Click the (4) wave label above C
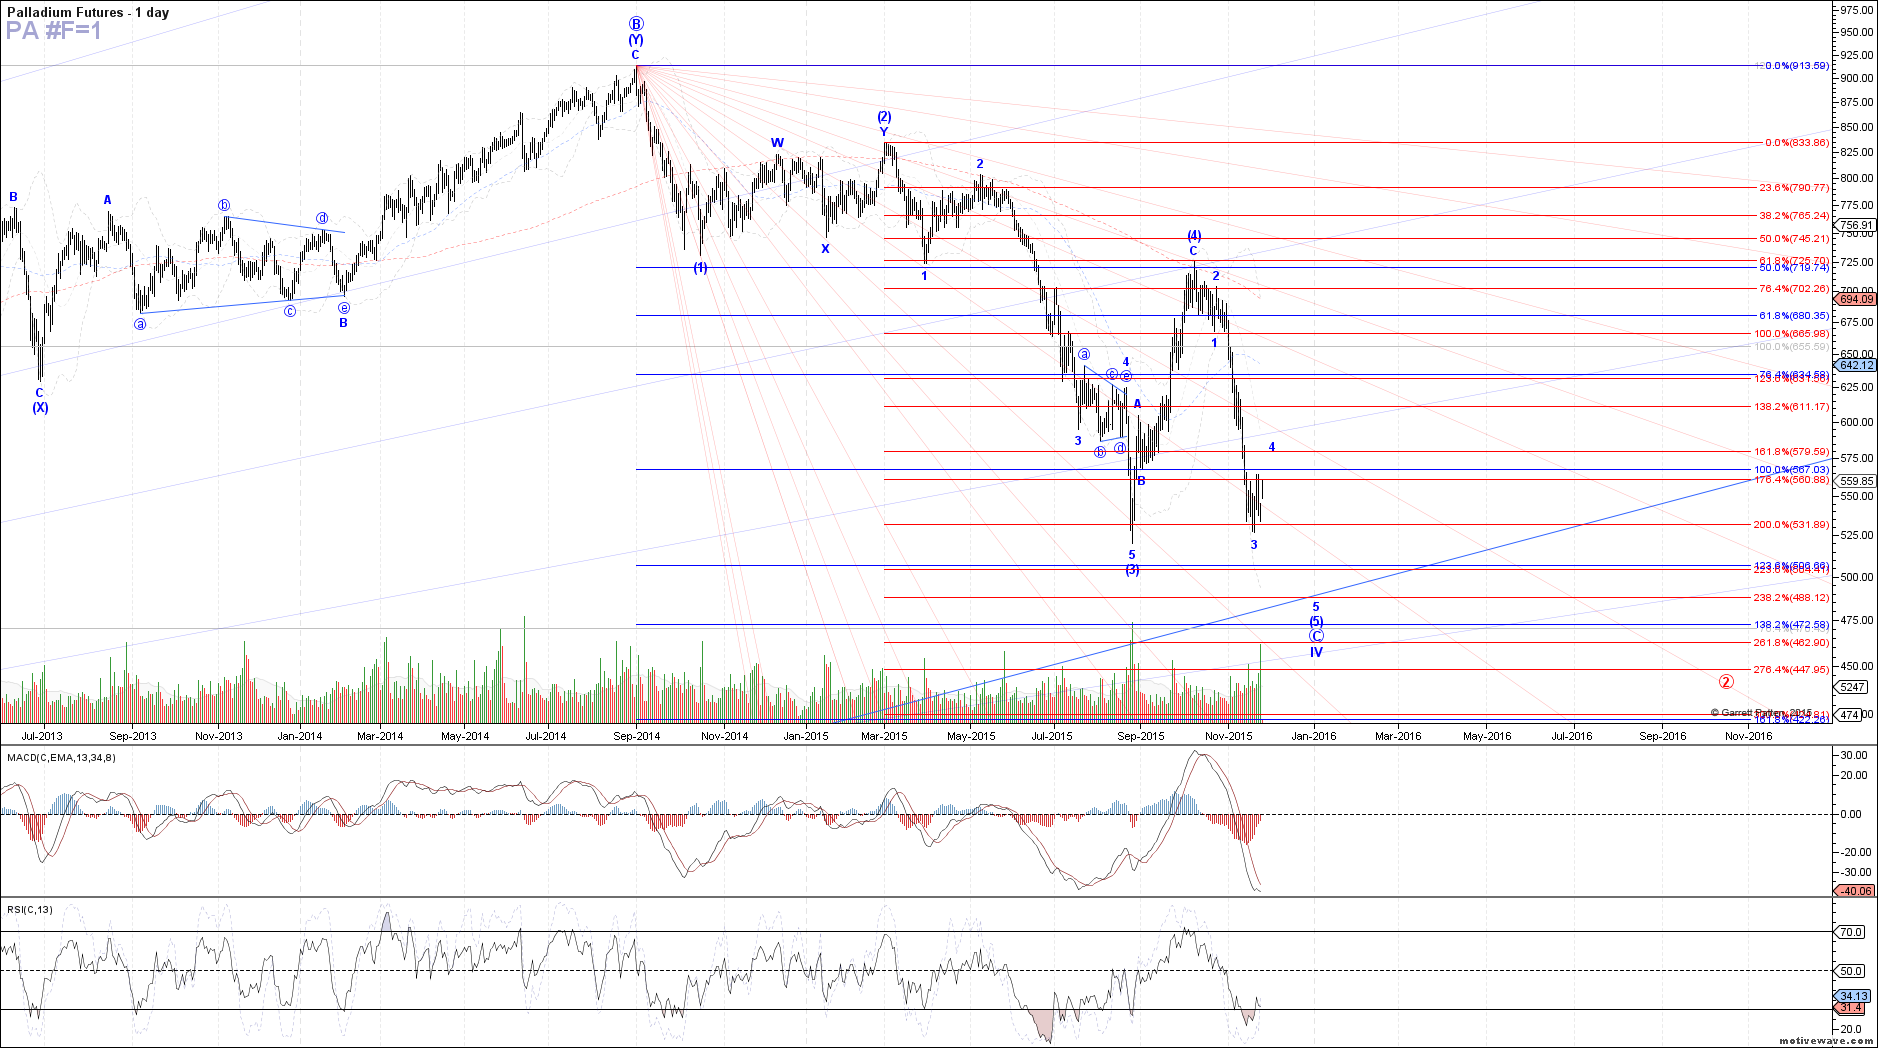1878x1048 pixels. (x=1194, y=236)
